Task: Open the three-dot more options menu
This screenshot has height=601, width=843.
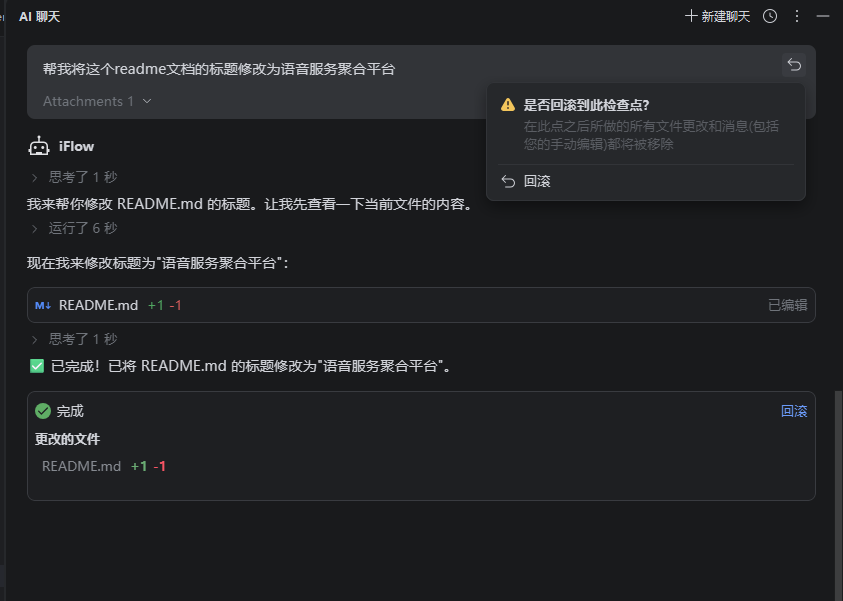Action: pyautogui.click(x=797, y=16)
